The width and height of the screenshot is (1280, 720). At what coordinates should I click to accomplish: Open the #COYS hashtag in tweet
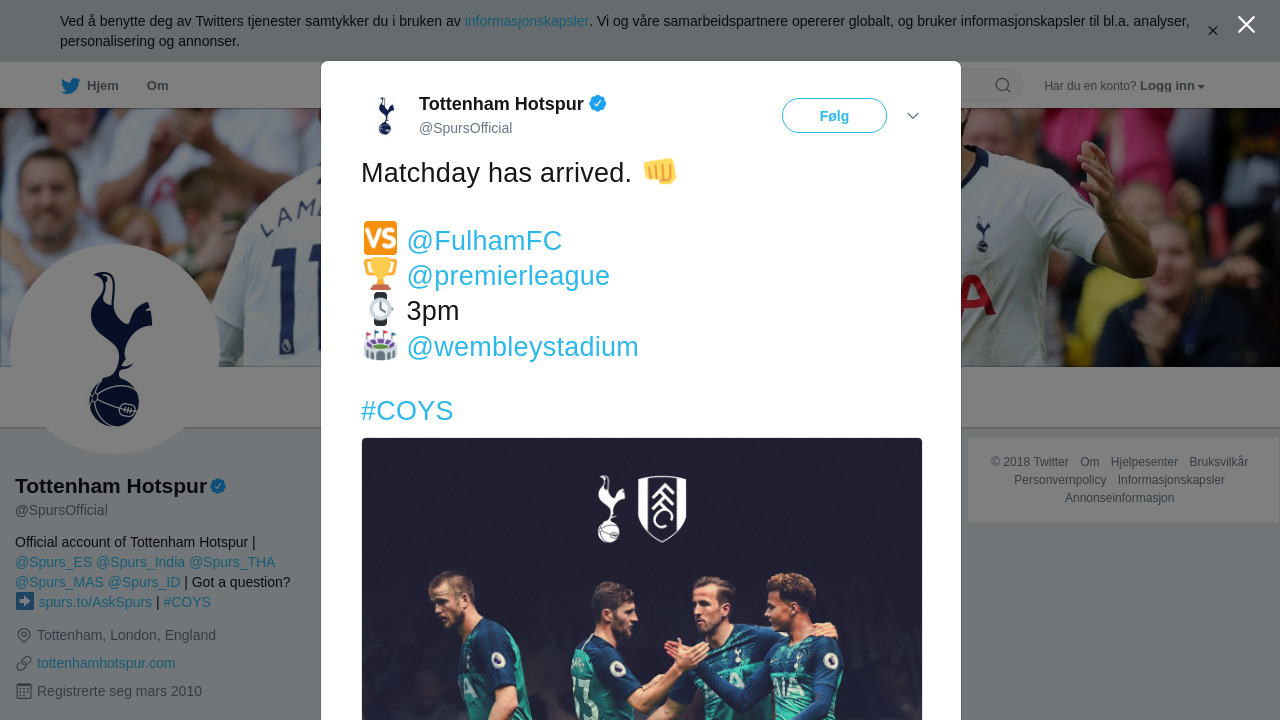pyautogui.click(x=407, y=411)
